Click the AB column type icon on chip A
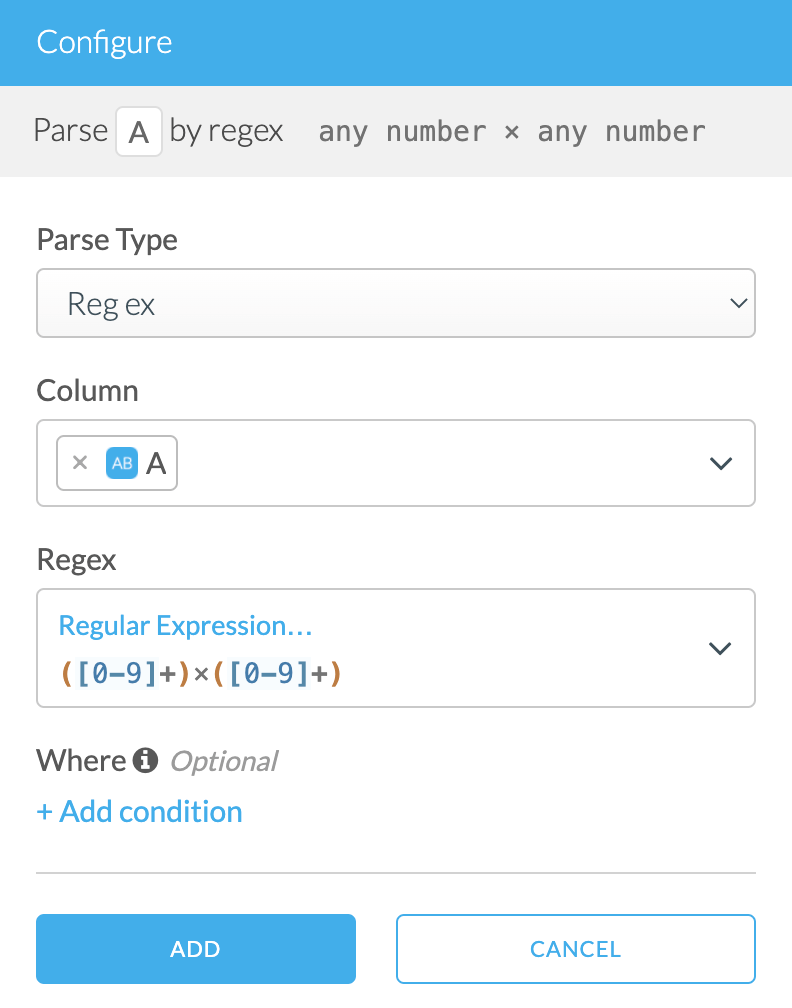The height and width of the screenshot is (1008, 792). pyautogui.click(x=121, y=462)
